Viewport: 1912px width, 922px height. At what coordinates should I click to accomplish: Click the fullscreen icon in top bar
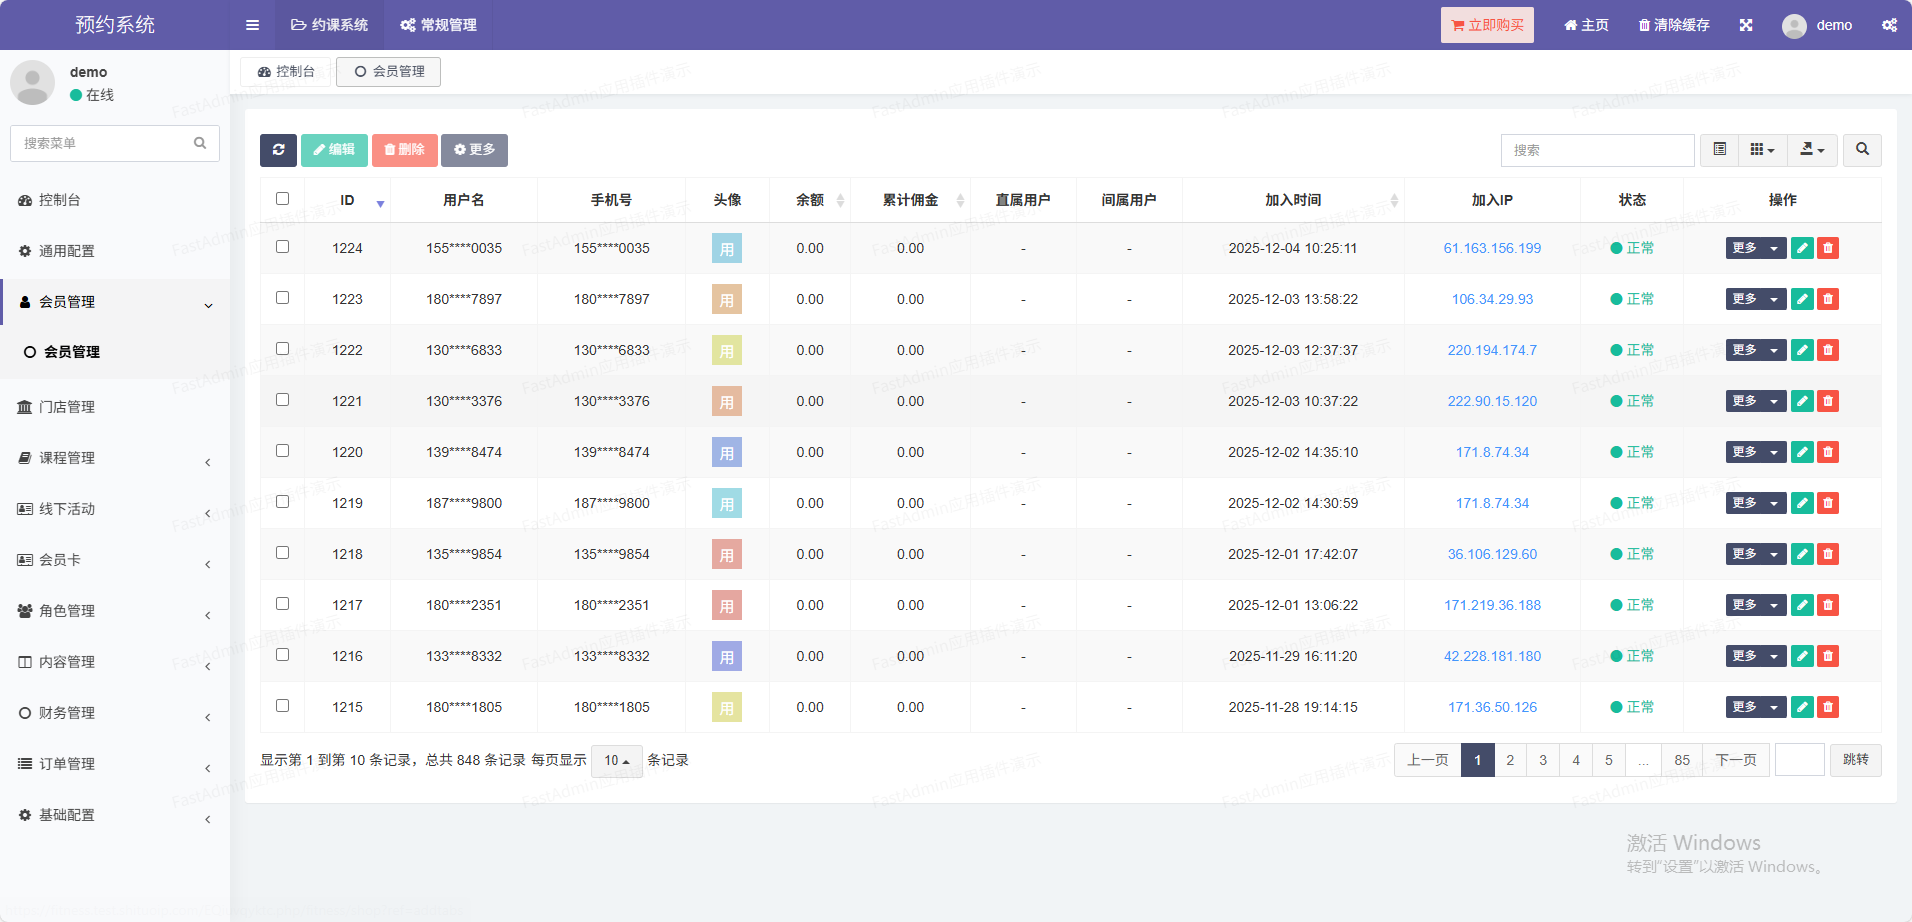point(1745,25)
